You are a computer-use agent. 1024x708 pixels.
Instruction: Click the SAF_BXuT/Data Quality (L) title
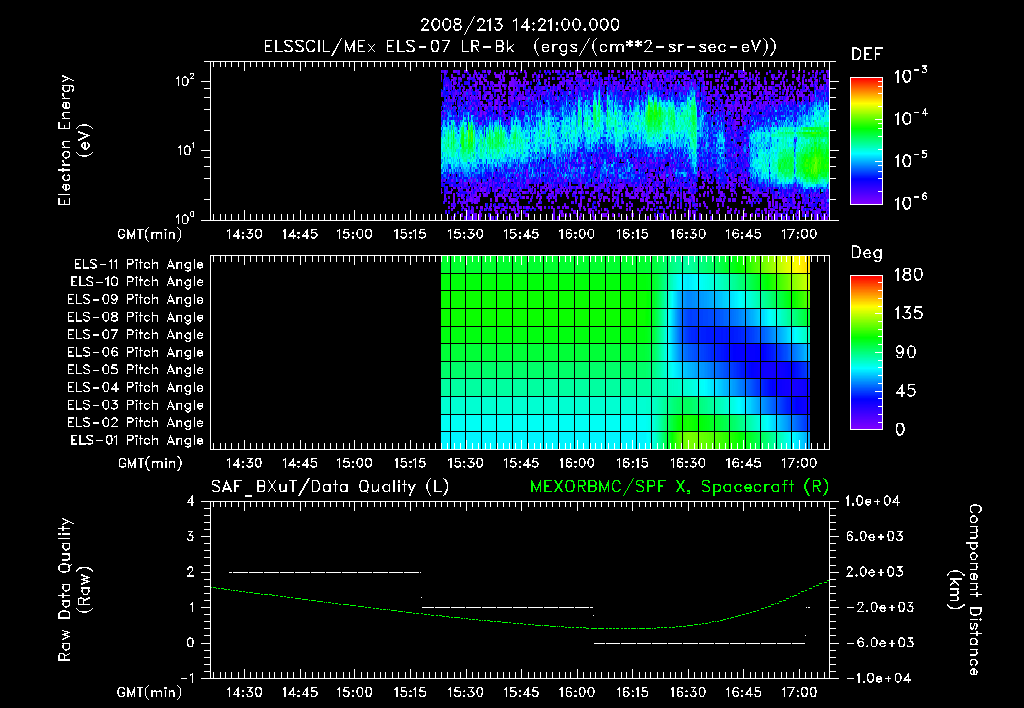(330, 487)
